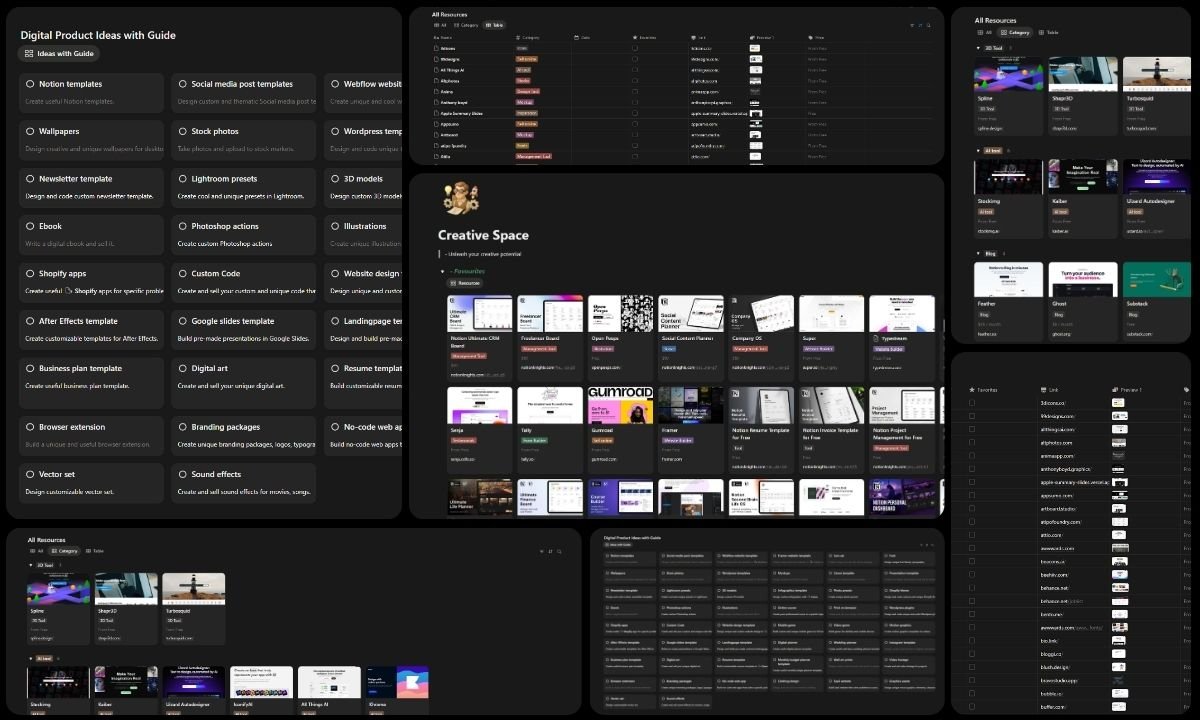Check the box next to attio.com in the right table
The height and width of the screenshot is (720, 1200).
[972, 535]
